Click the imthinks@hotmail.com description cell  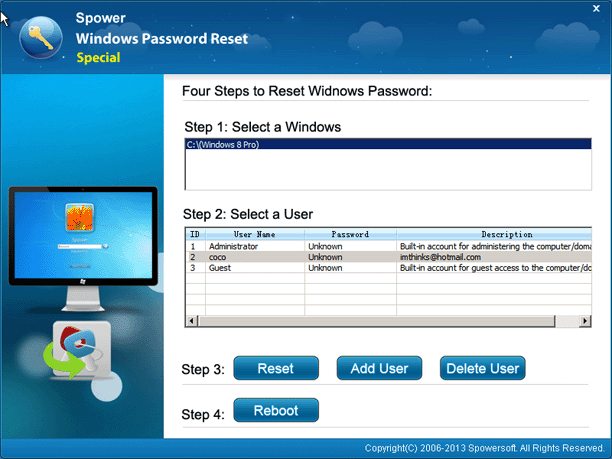tap(440, 257)
